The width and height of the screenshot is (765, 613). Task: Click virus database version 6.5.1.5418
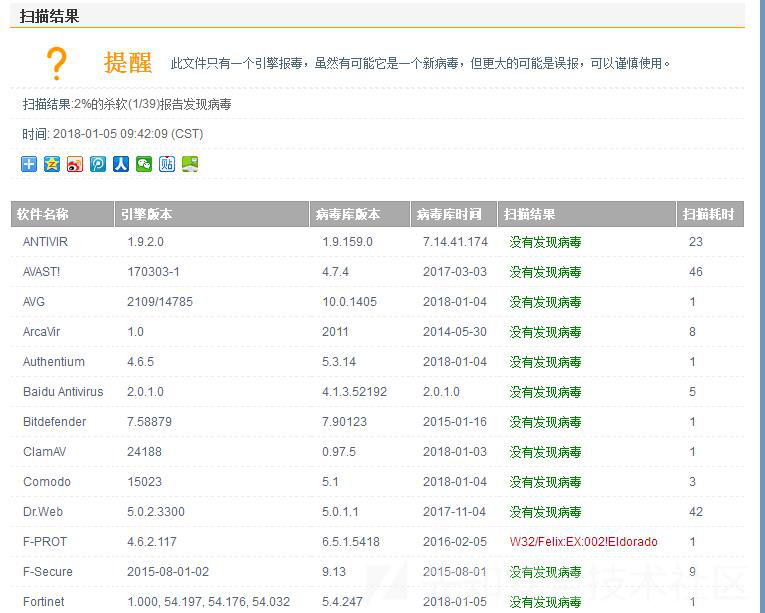[351, 542]
